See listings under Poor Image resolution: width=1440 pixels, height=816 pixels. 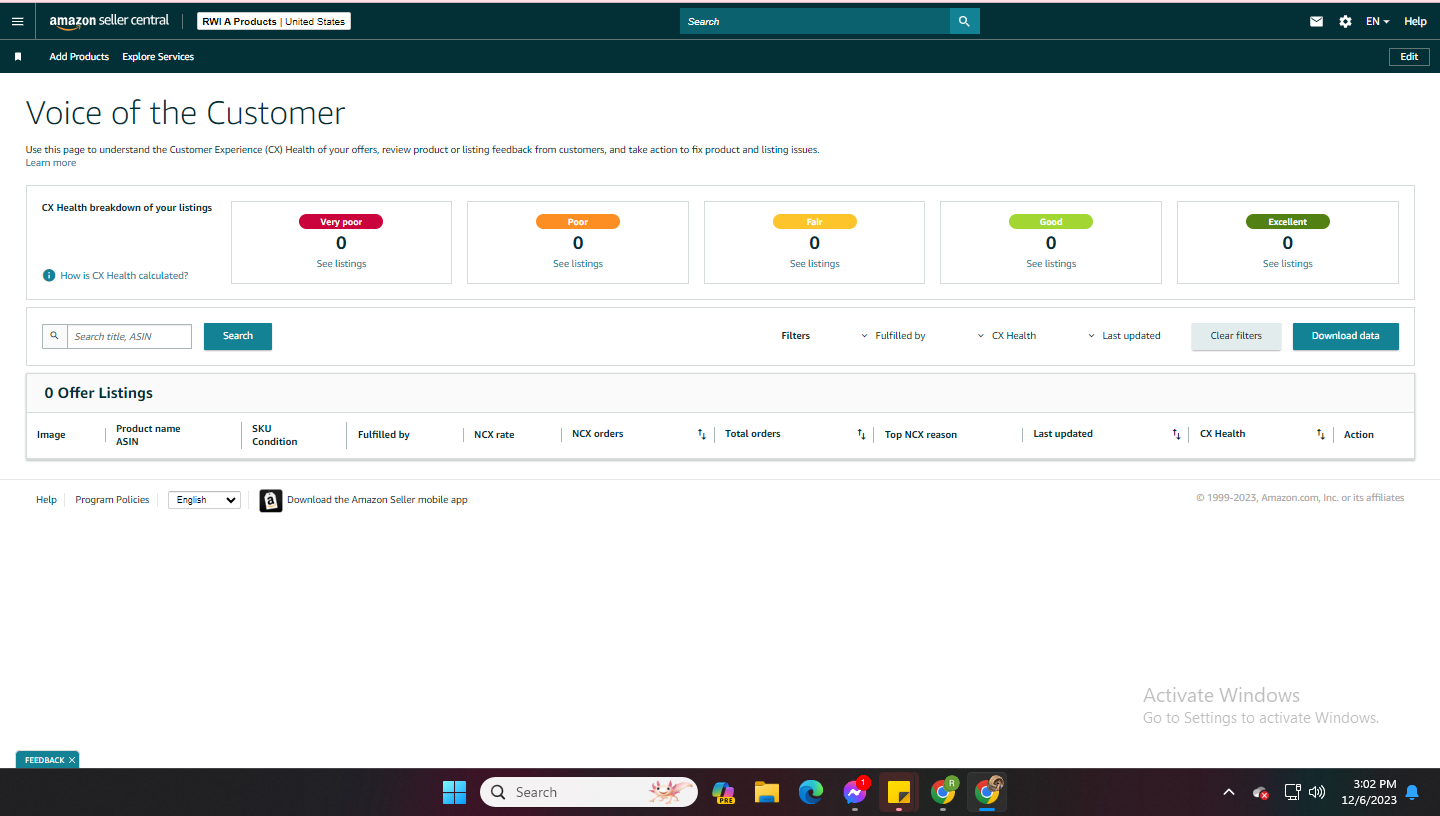(578, 264)
